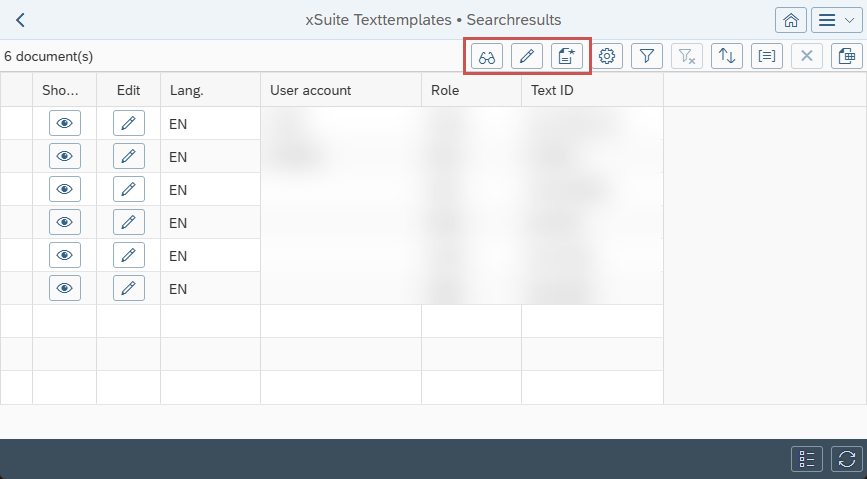867x479 pixels.
Task: Open the home page icon
Action: (x=791, y=20)
